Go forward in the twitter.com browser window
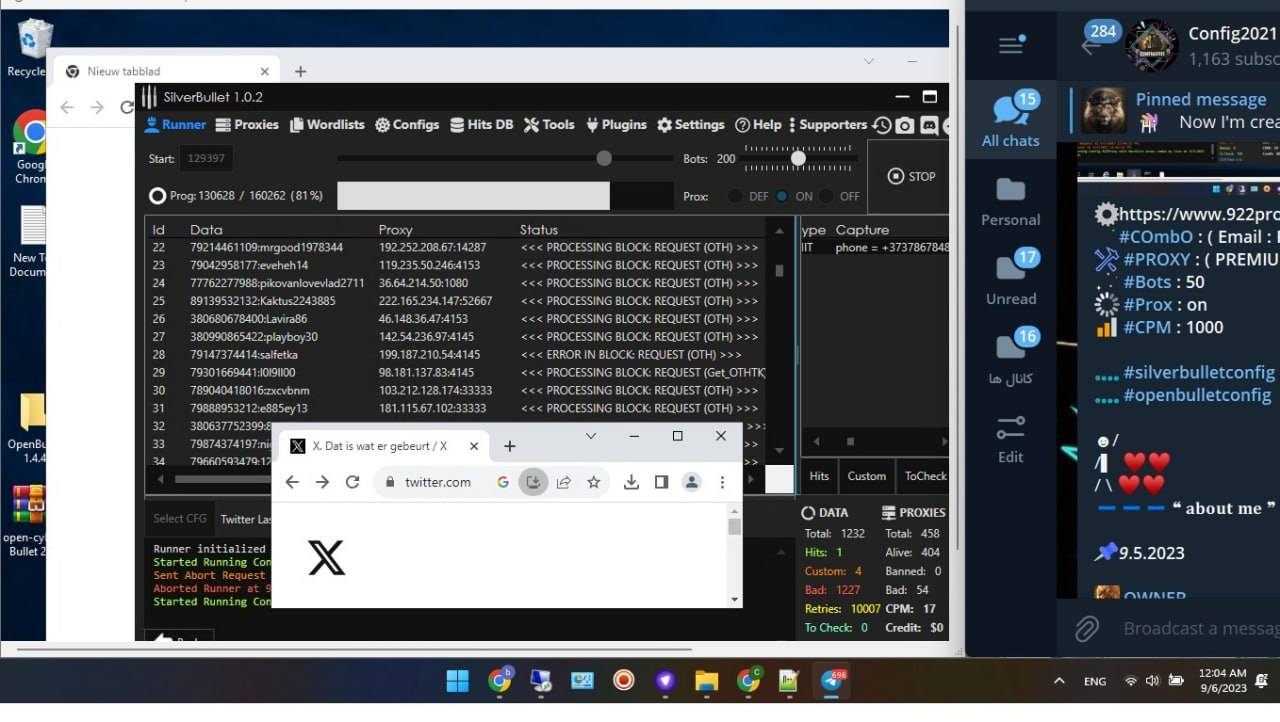1280x722 pixels. click(x=322, y=482)
